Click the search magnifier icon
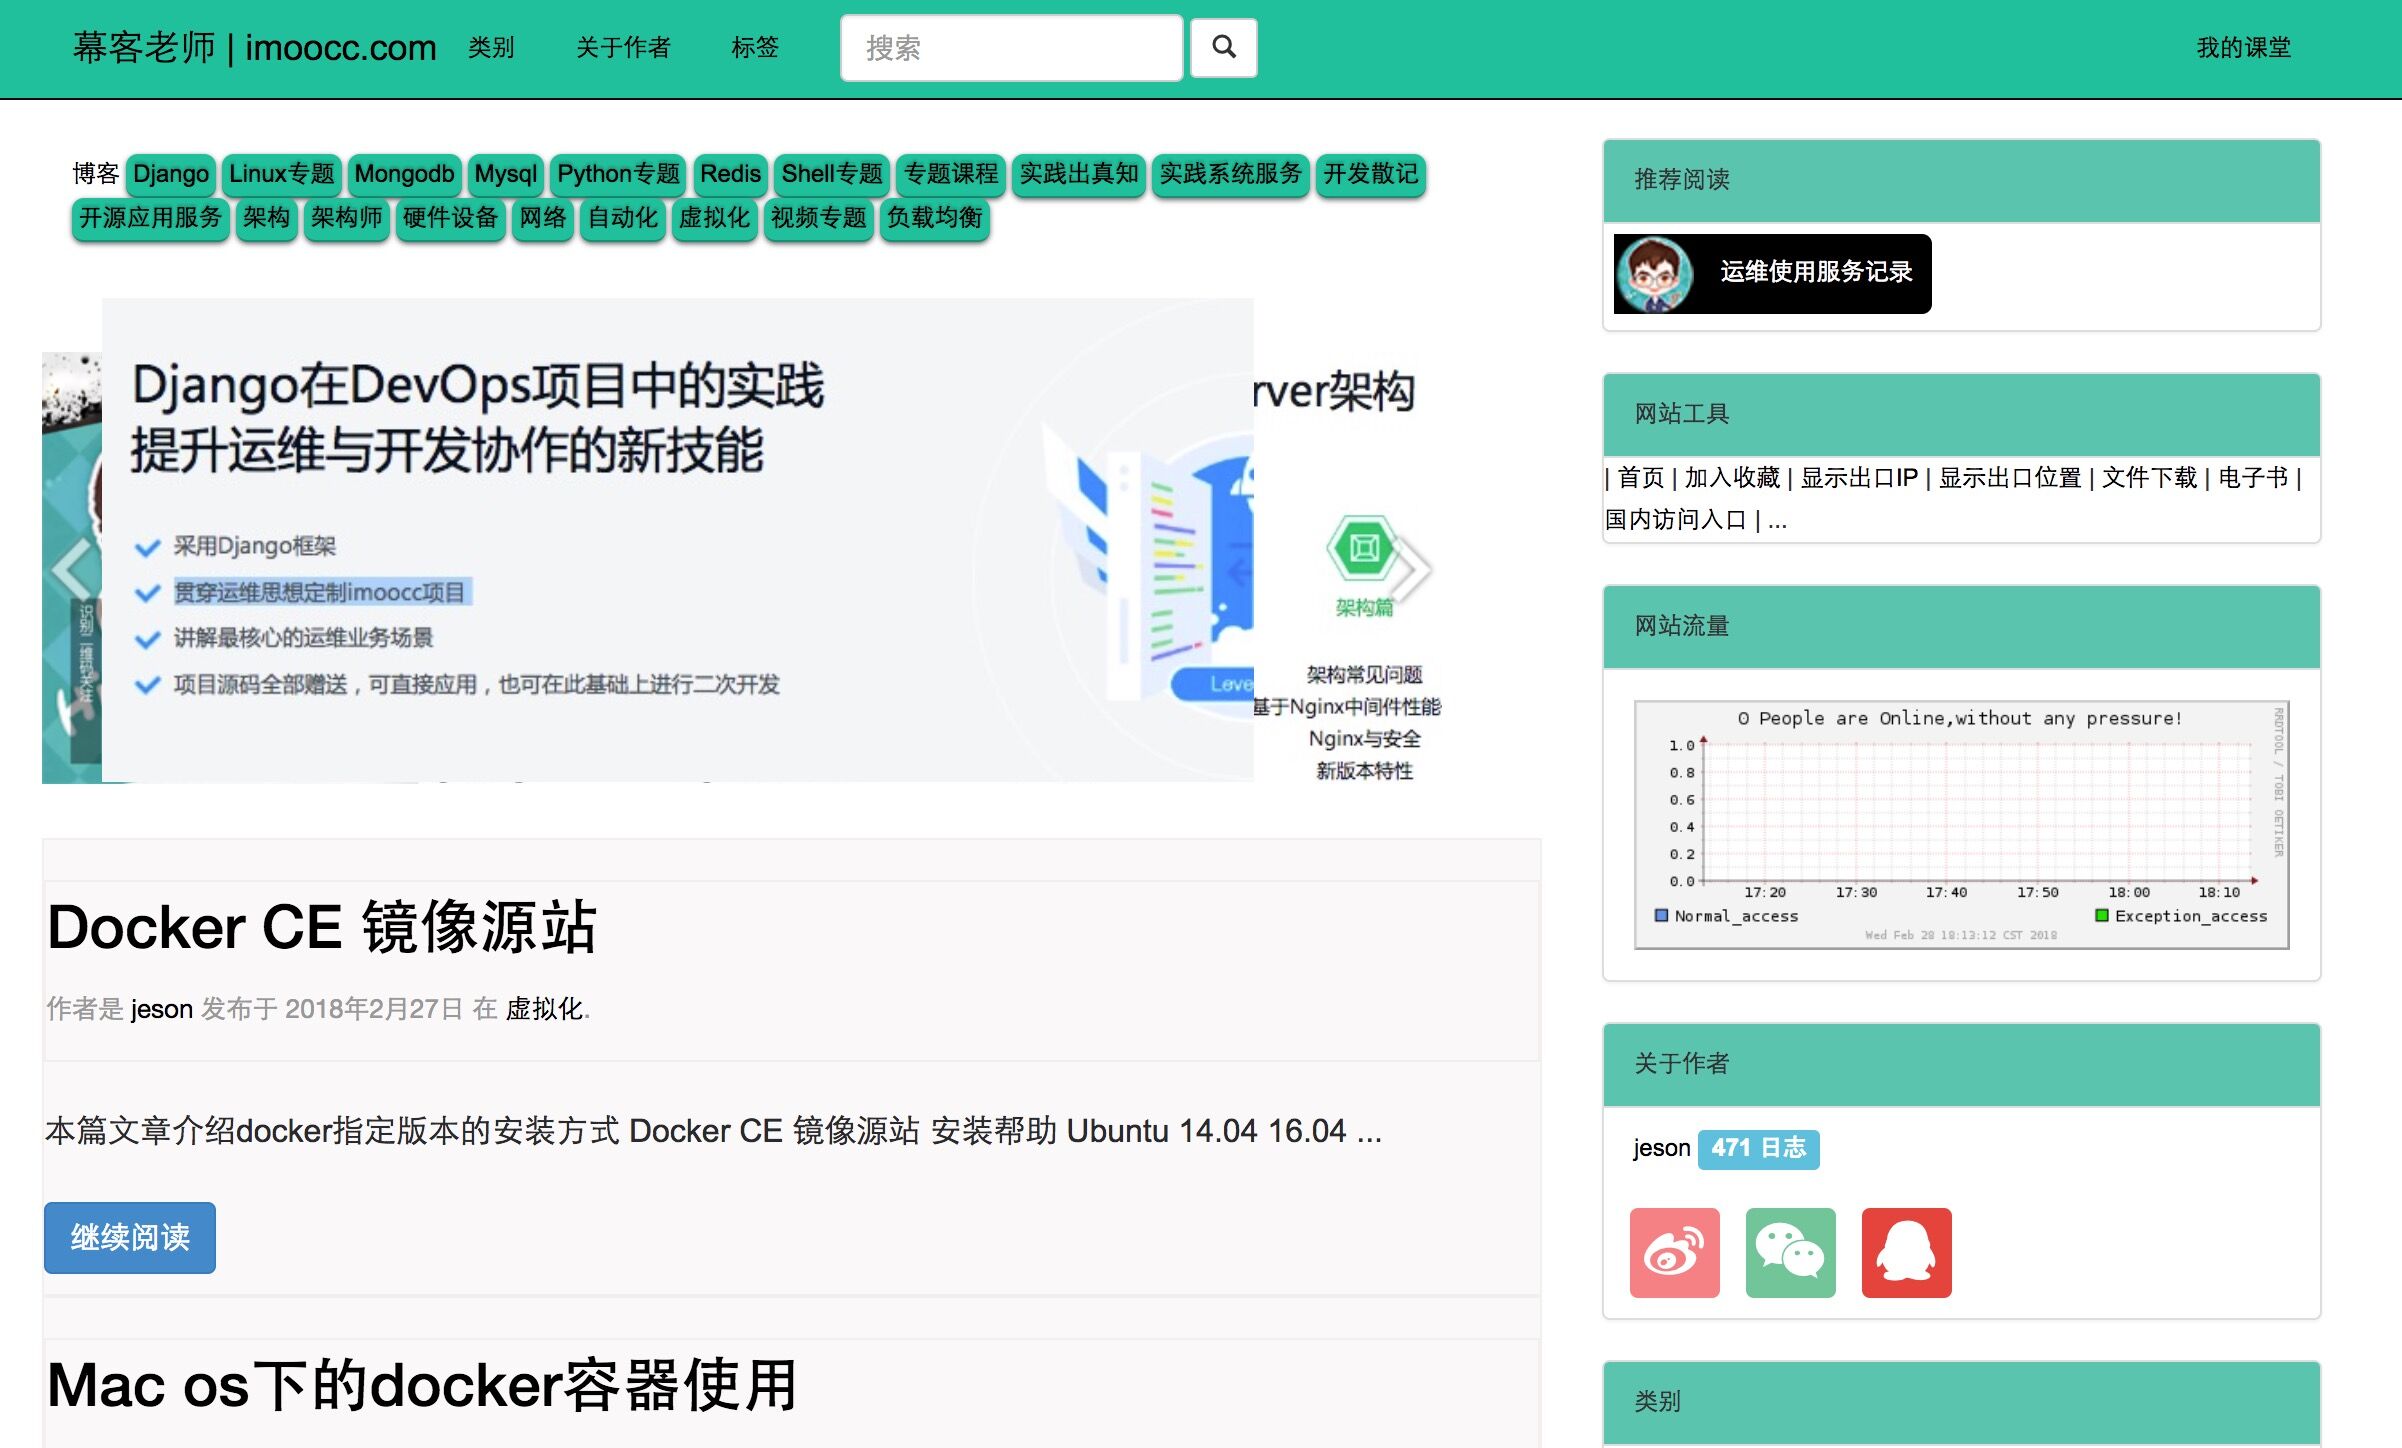The width and height of the screenshot is (2402, 1448). (x=1222, y=48)
